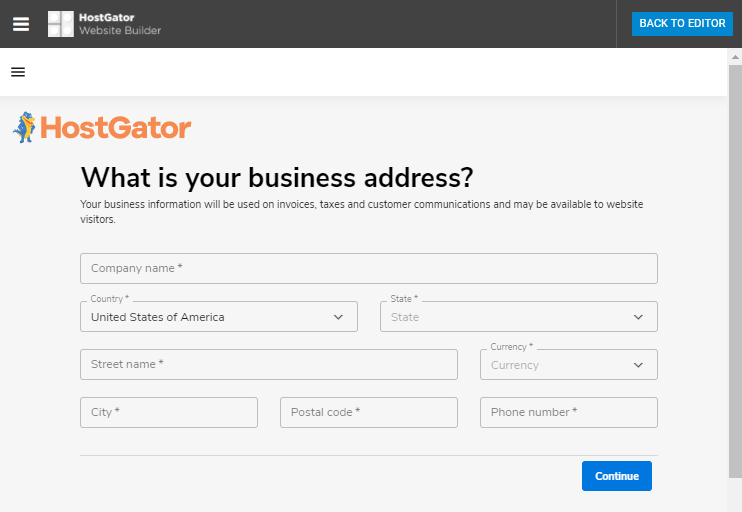Open the black hamburger menu in the white bar

coord(18,72)
